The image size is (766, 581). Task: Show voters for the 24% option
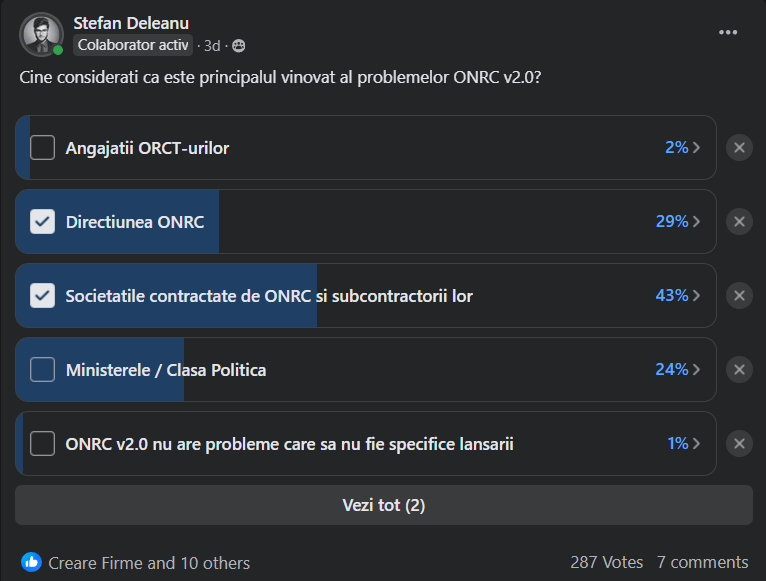[677, 370]
